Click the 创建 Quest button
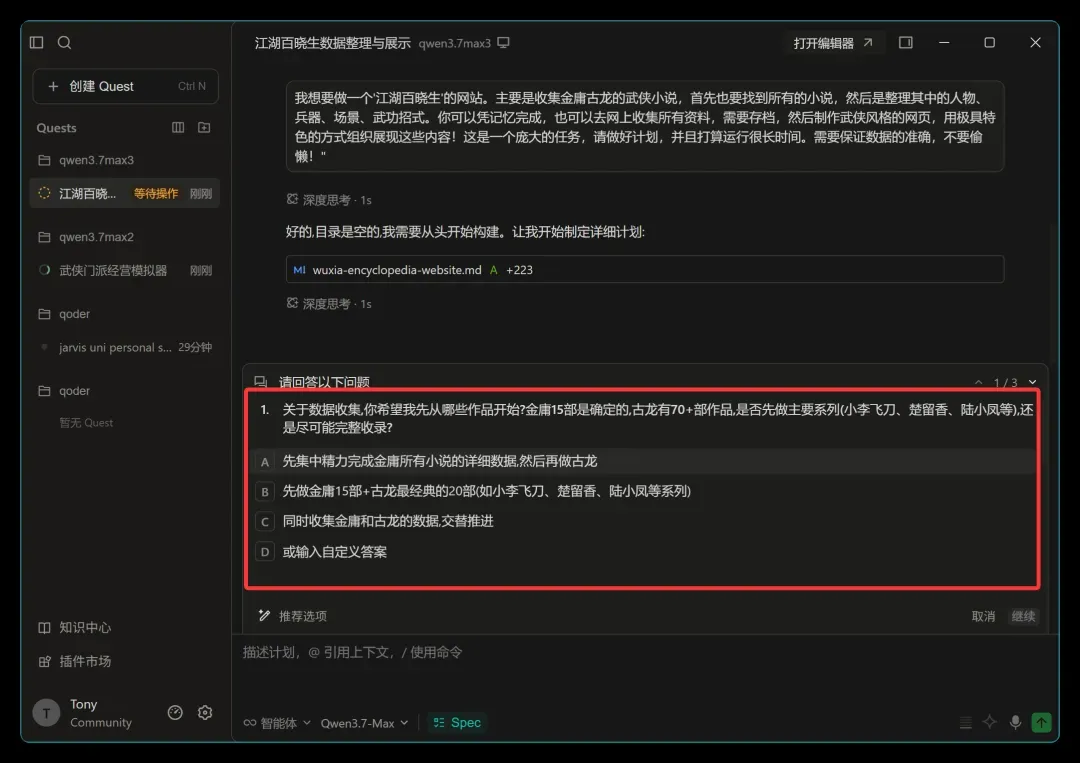 coord(125,86)
